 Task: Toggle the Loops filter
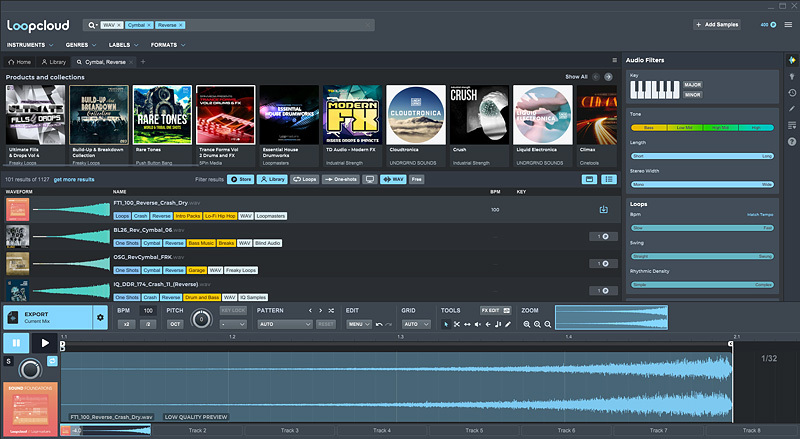(304, 179)
